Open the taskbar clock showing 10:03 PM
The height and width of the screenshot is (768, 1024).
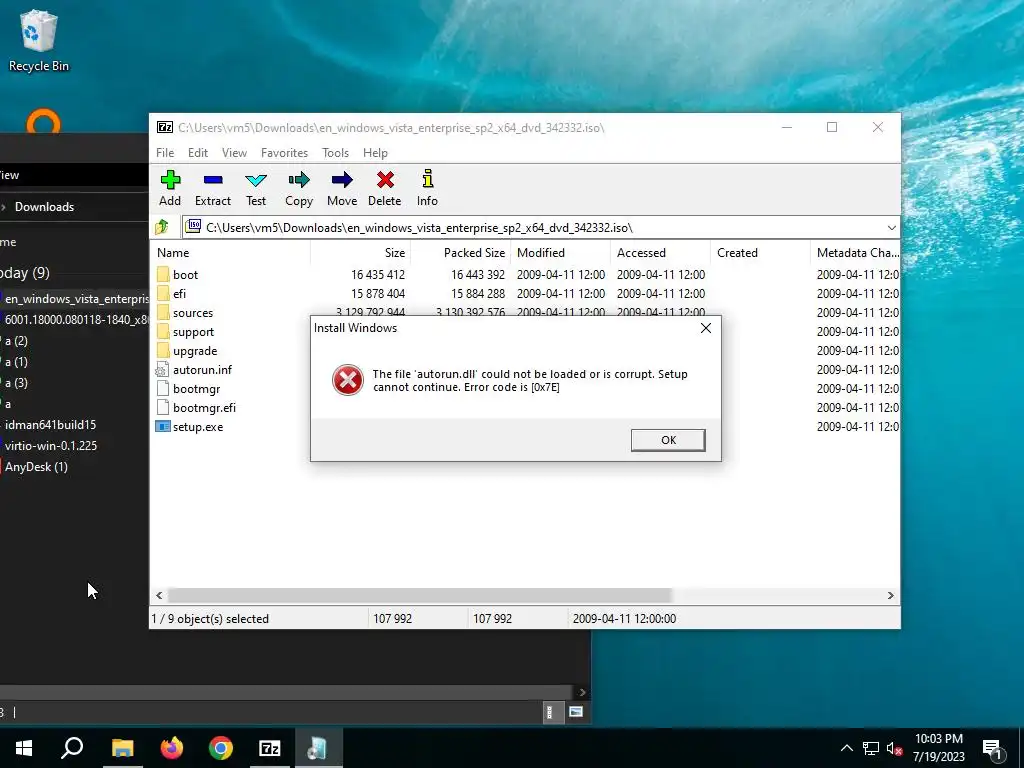[938, 748]
